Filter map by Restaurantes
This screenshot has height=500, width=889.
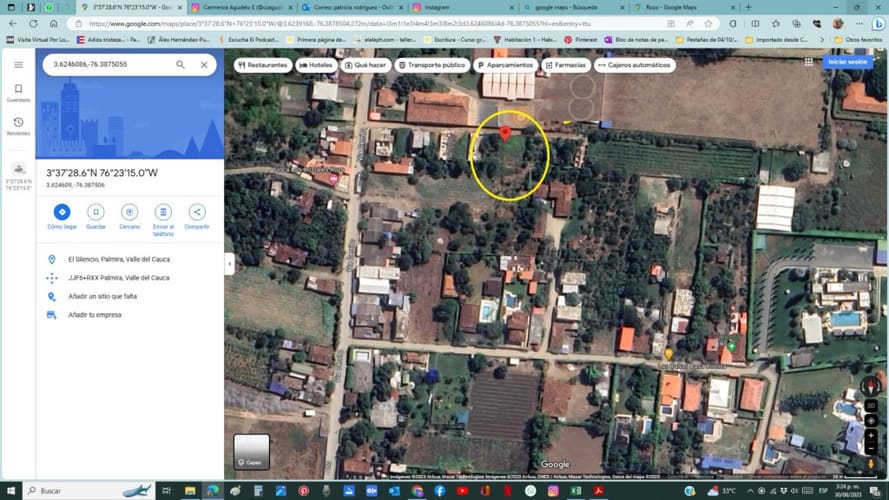click(x=263, y=65)
